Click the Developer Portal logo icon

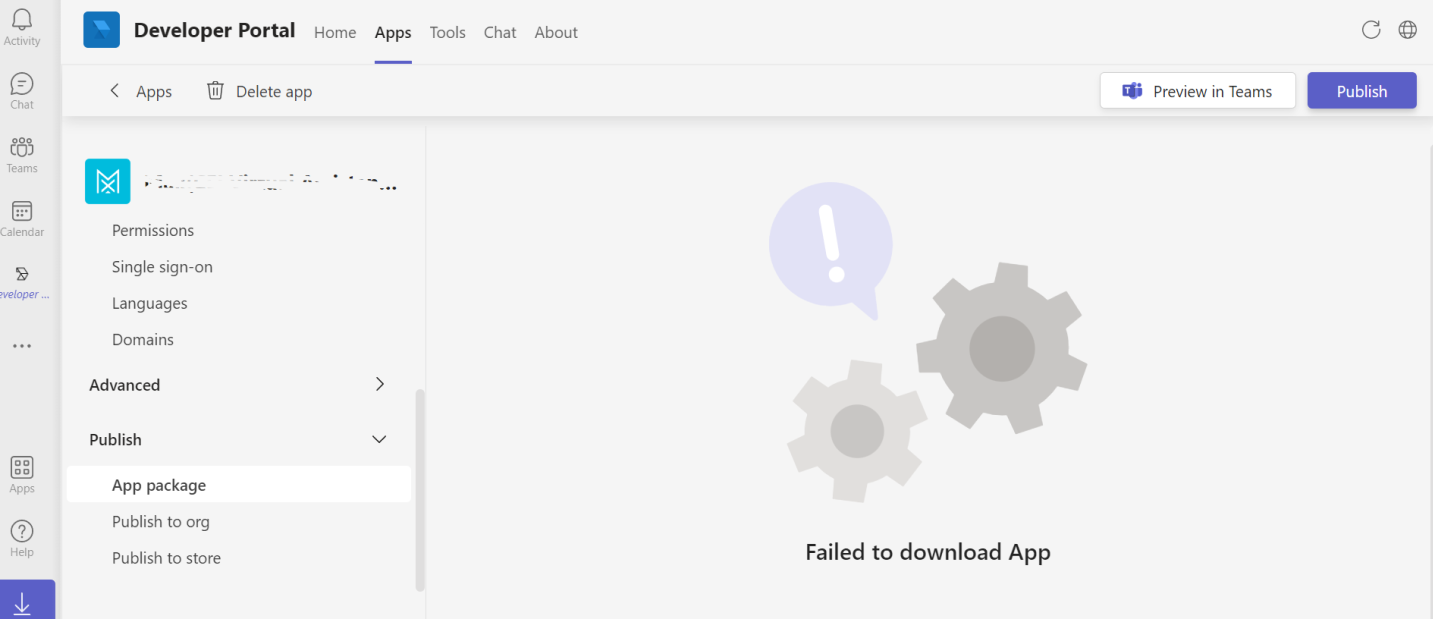pos(100,30)
